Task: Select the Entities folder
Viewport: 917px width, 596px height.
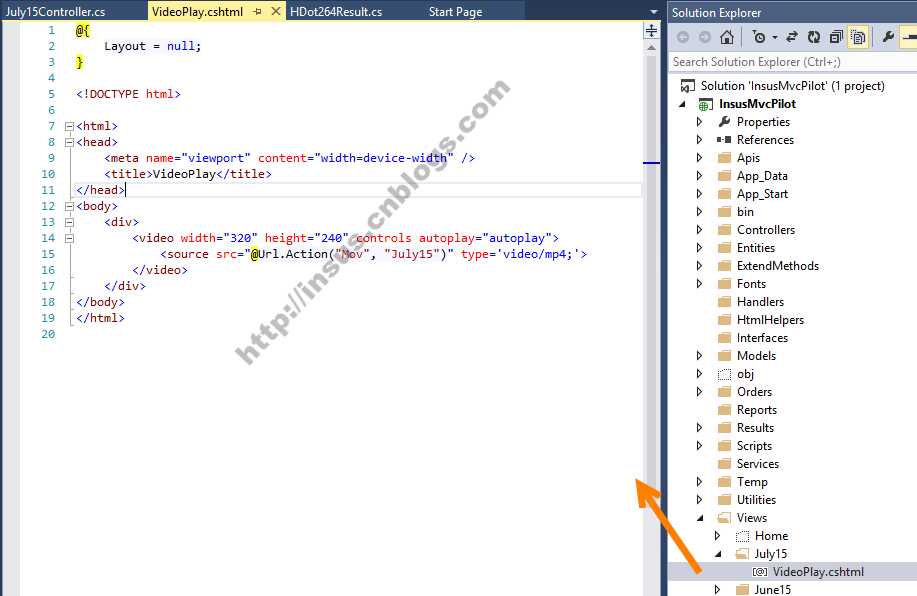Action: [x=756, y=248]
